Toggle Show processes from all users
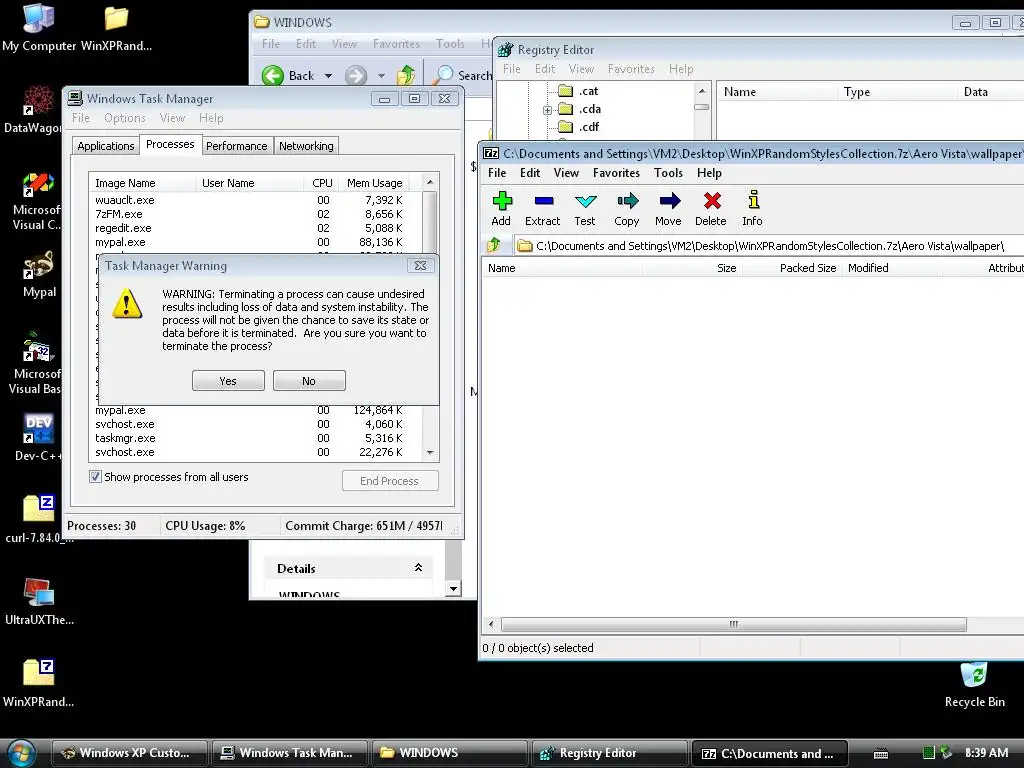The image size is (1024, 768). [x=95, y=477]
